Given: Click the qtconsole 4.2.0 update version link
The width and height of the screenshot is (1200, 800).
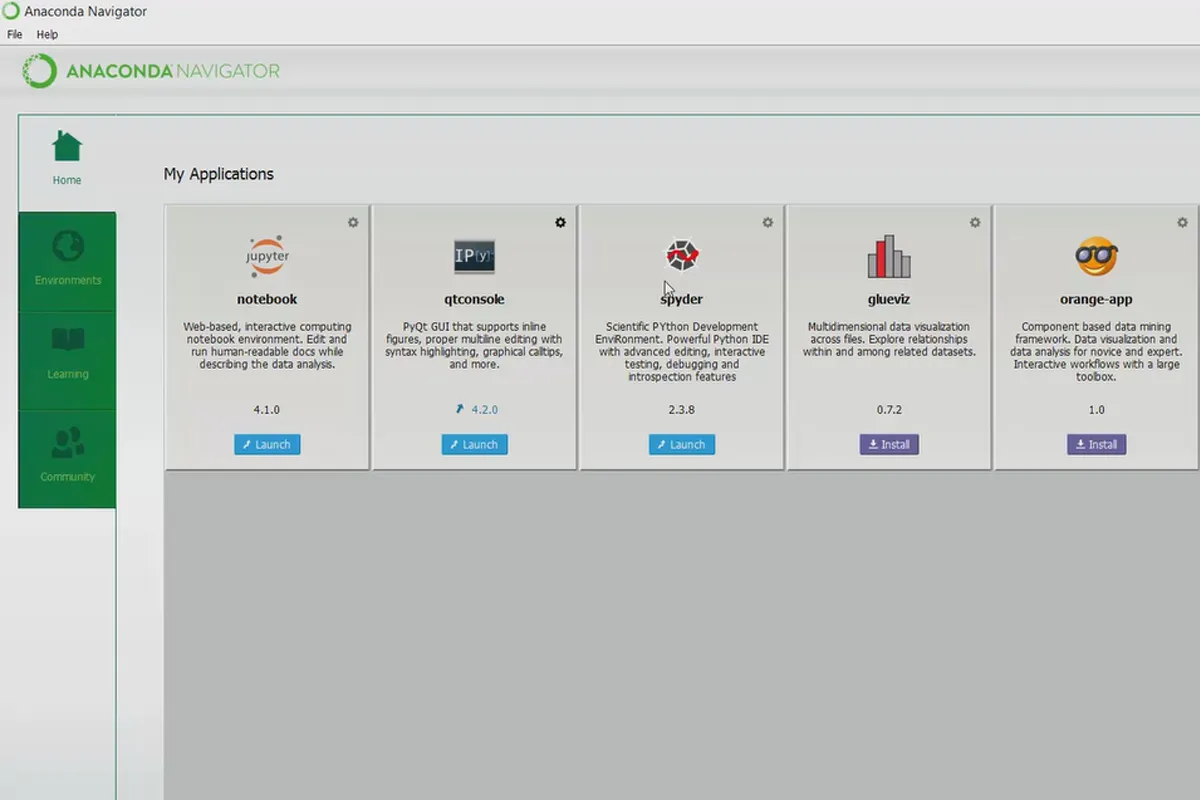Looking at the screenshot, I should 477,410.
